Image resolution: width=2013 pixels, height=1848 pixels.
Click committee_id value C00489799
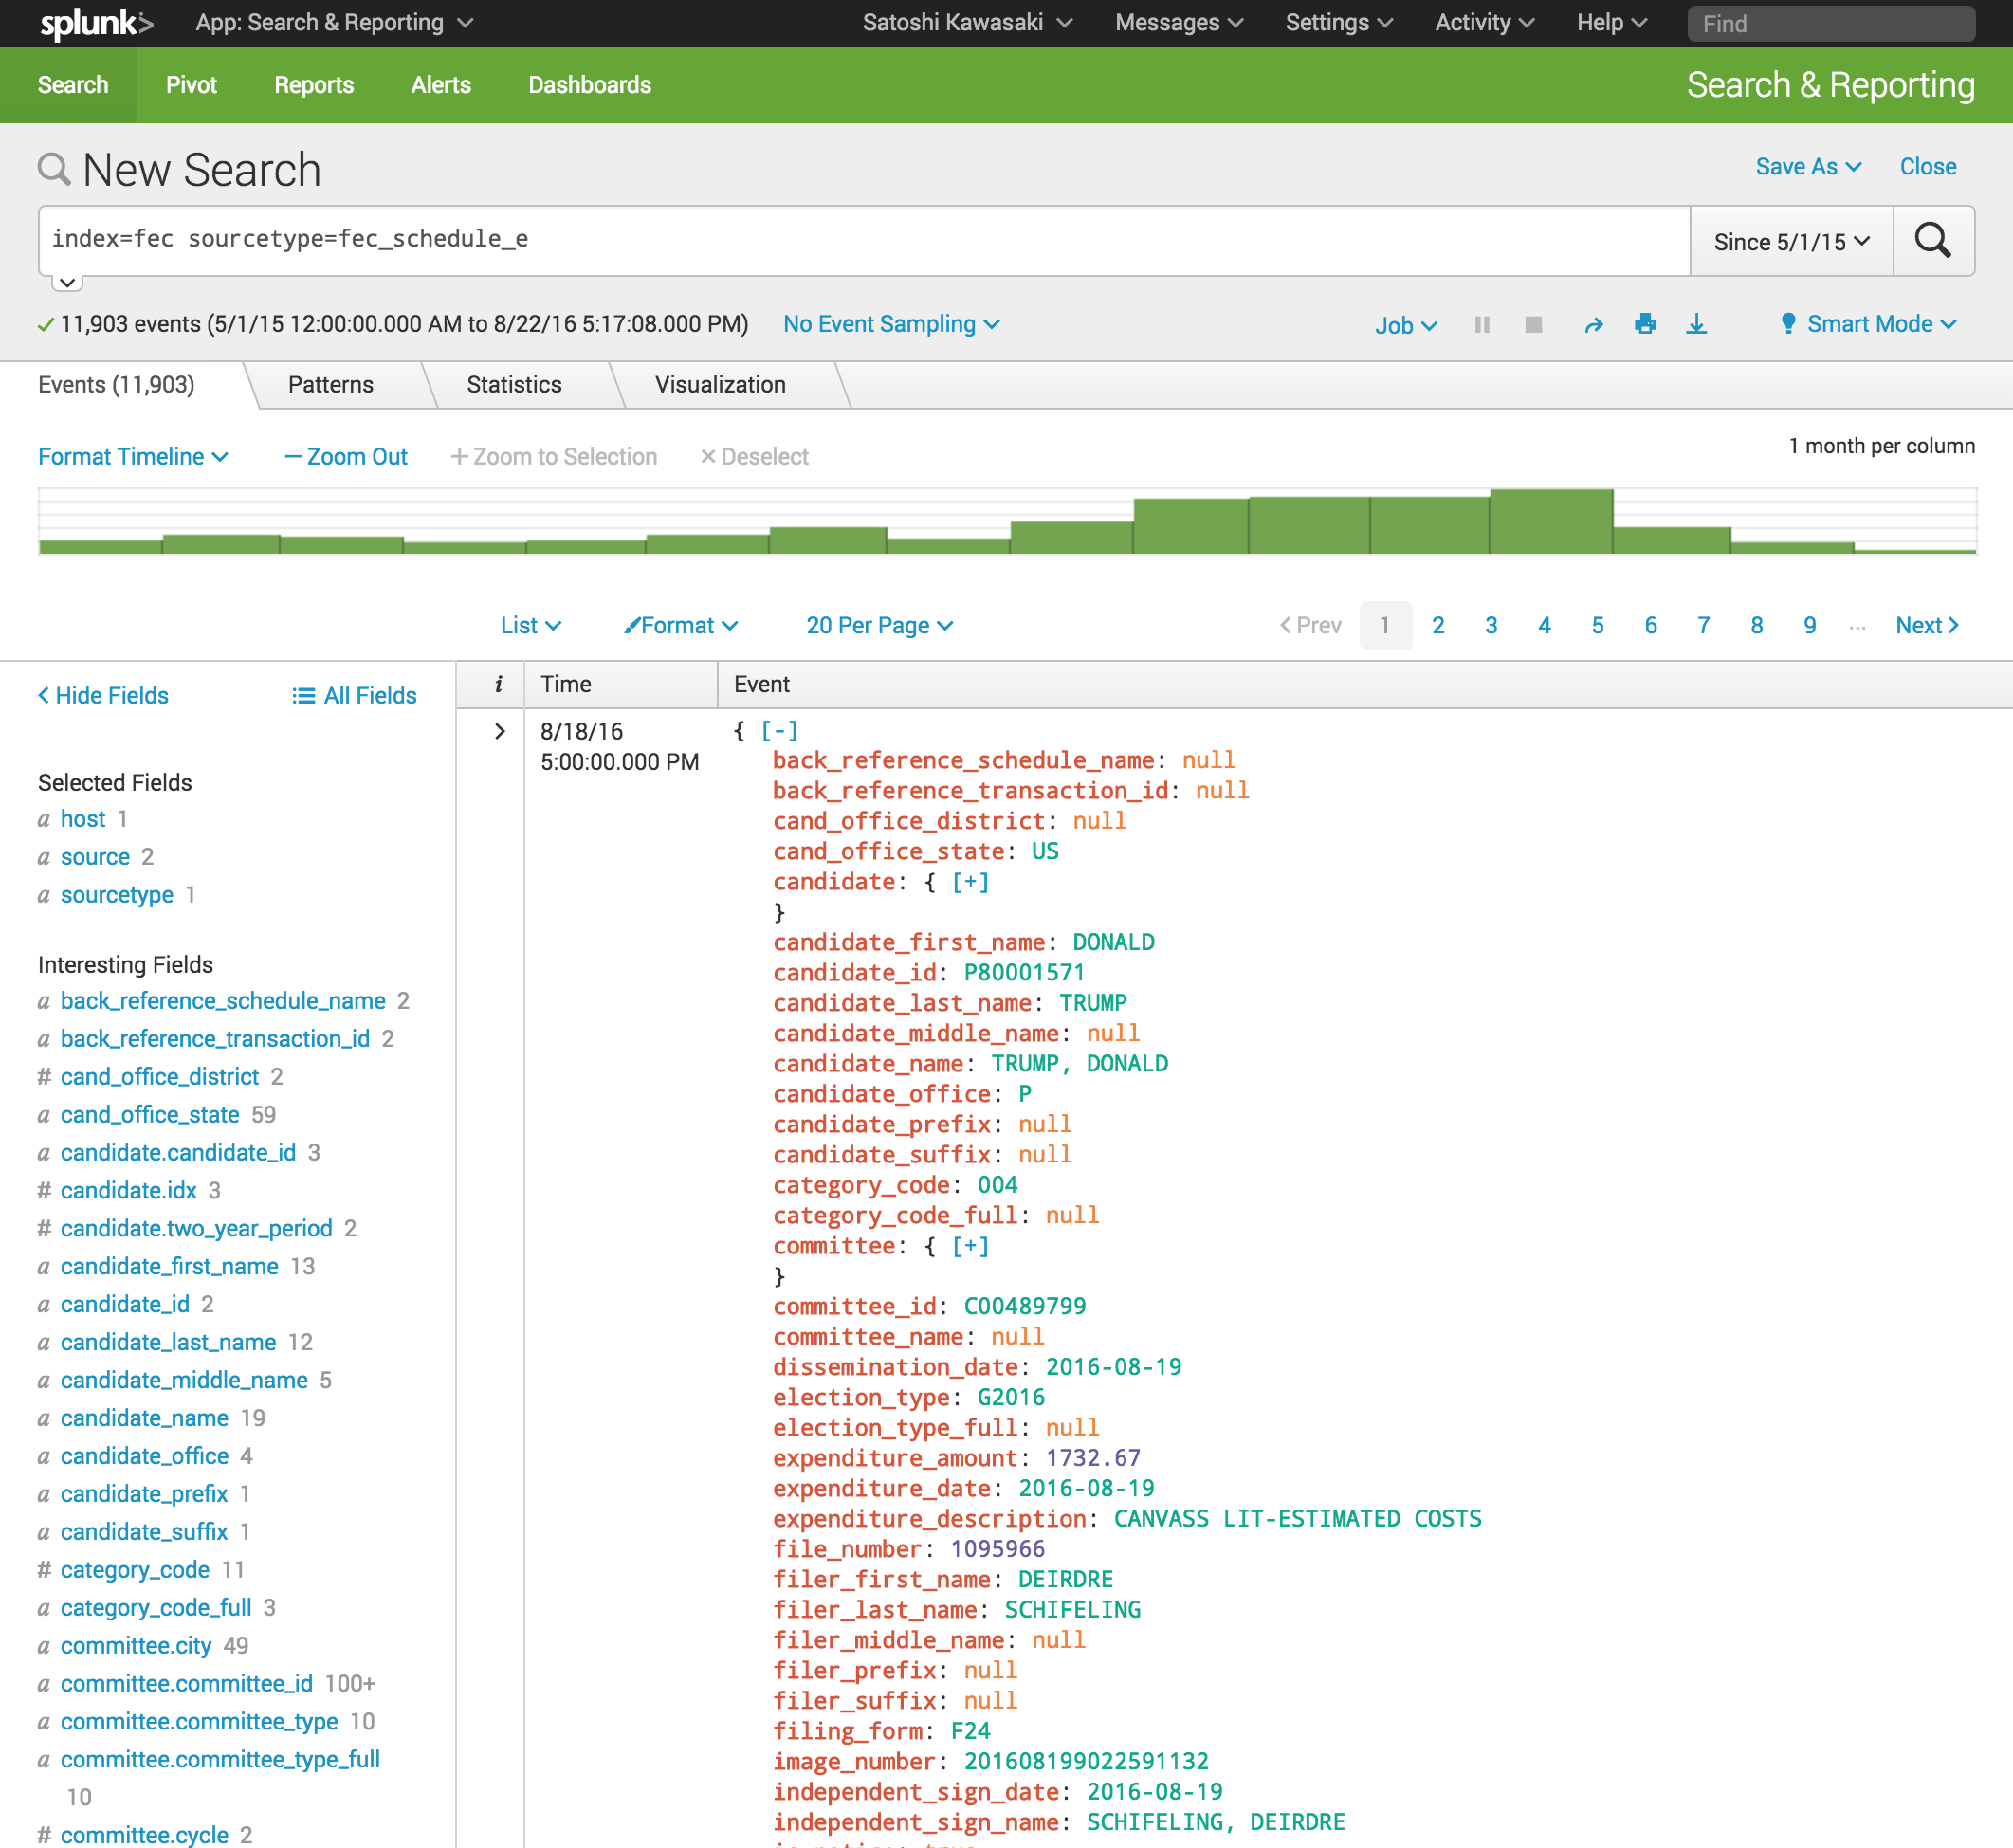coord(1025,1306)
